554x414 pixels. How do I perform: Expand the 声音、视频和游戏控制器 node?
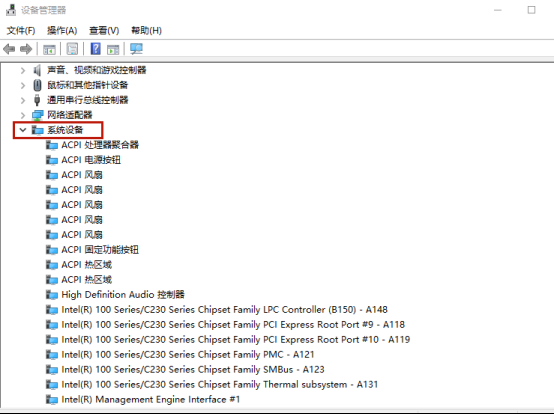[x=23, y=70]
